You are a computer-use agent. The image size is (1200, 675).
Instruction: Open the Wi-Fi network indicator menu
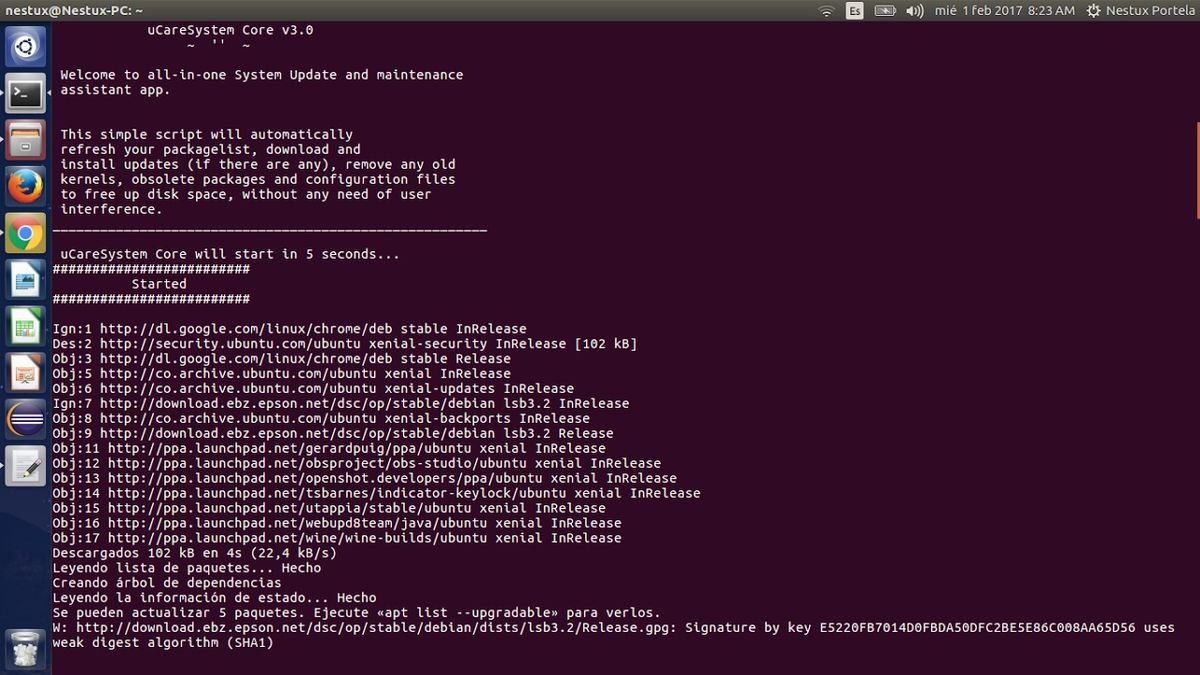(826, 12)
